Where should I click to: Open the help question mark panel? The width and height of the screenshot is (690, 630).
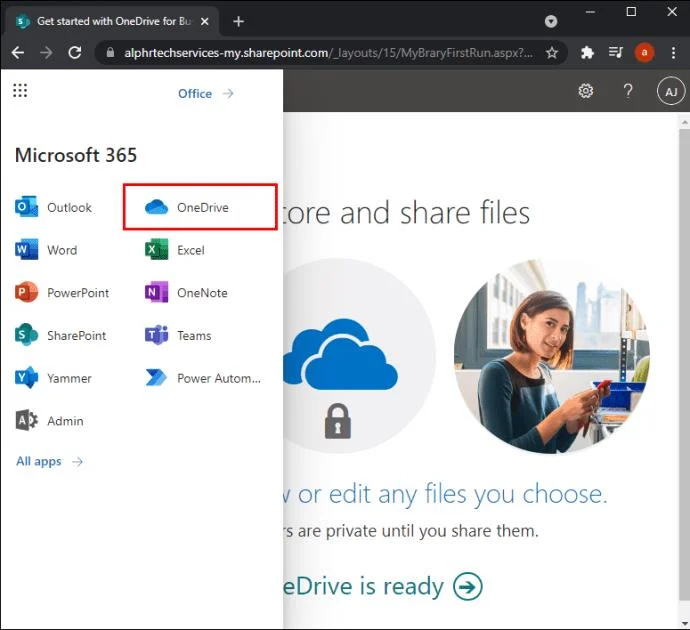click(628, 91)
